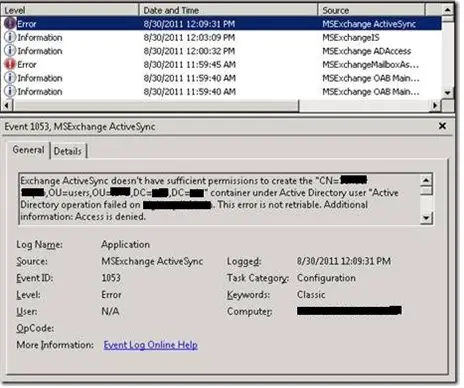Select the MSExchangeMailboxAs... error row
This screenshot has height=388, width=464.
221,64
